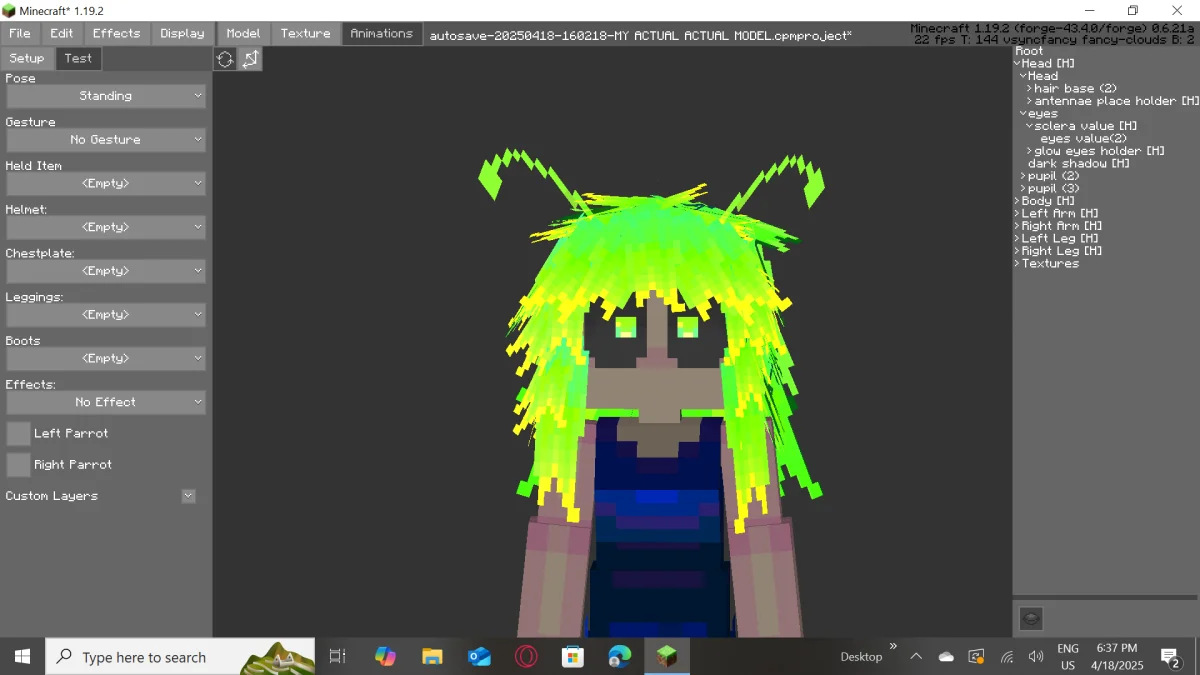Open the Effects dropdown showing No Effect
The height and width of the screenshot is (675, 1200).
[x=106, y=402]
